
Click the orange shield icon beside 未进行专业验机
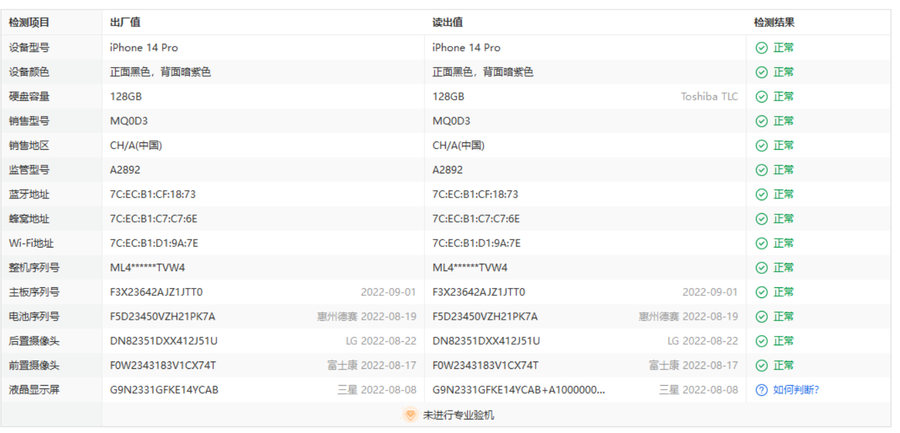pos(410,415)
